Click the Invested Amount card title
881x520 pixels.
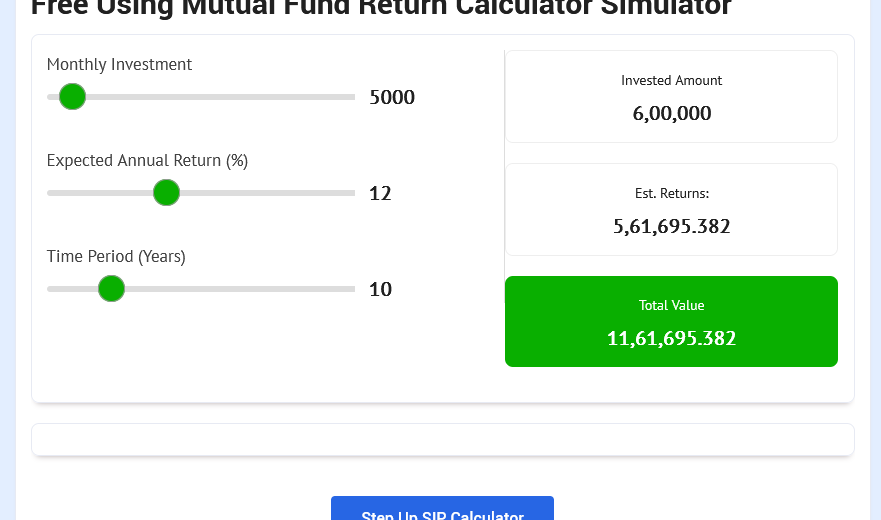tap(671, 80)
